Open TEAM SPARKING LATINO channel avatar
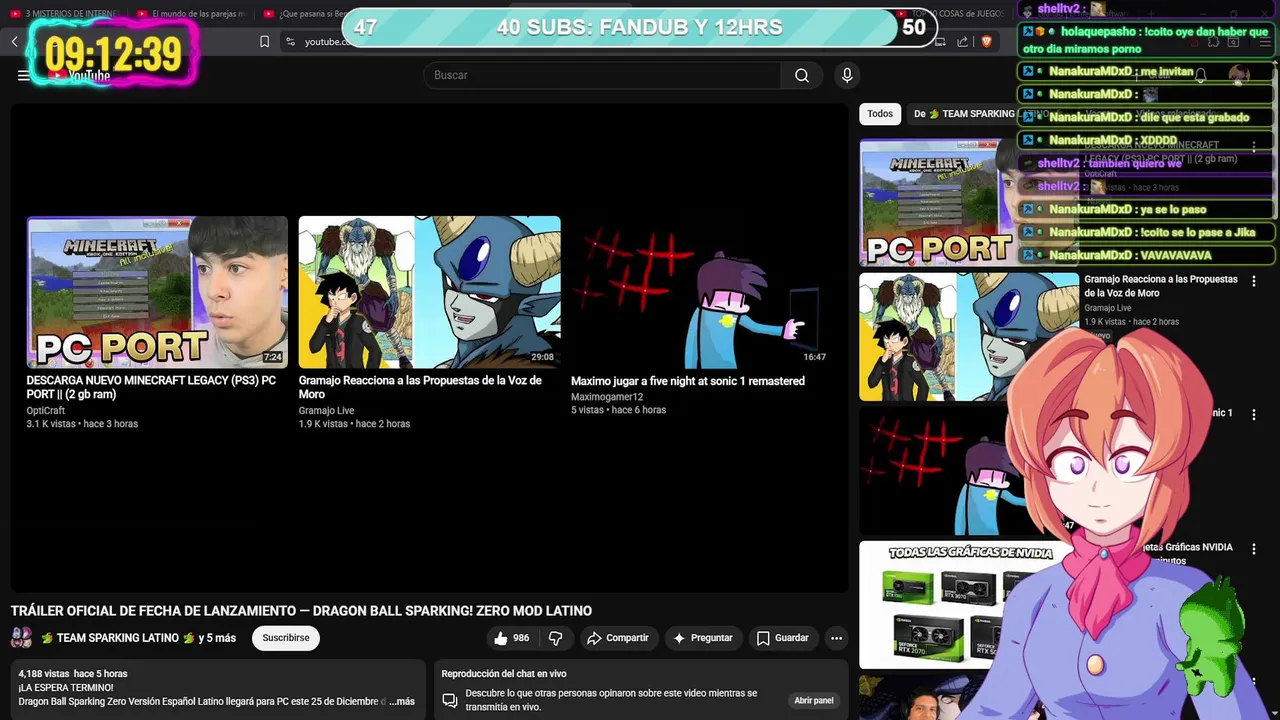1280x720 pixels. pyautogui.click(x=21, y=638)
